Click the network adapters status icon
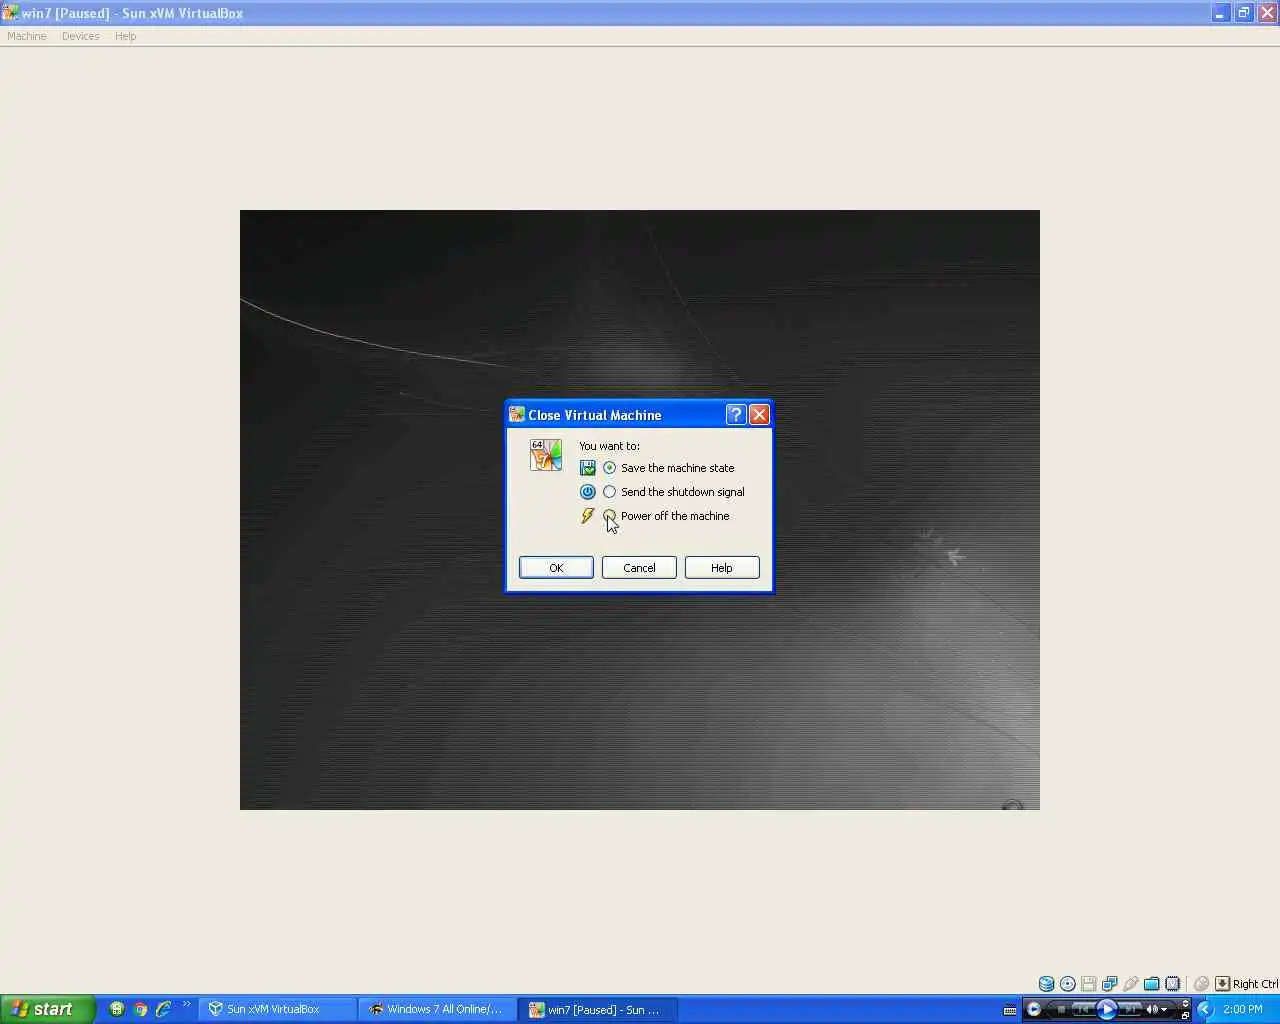The width and height of the screenshot is (1280, 1024). pyautogui.click(x=1110, y=984)
